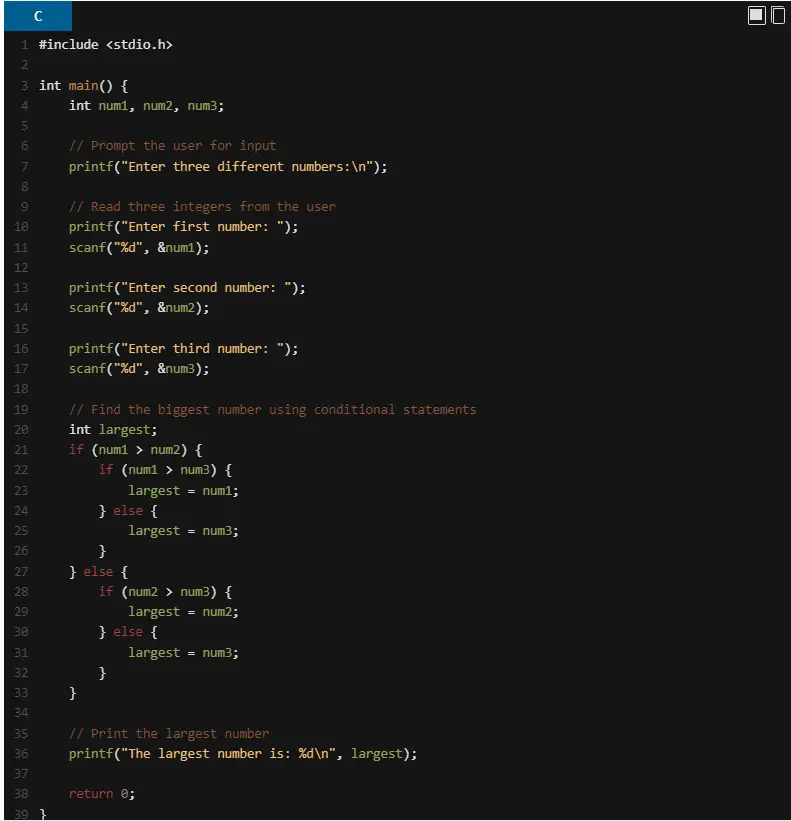The width and height of the screenshot is (791, 821).
Task: Click 'largest = num3;' on line 25
Action: pyautogui.click(x=183, y=531)
